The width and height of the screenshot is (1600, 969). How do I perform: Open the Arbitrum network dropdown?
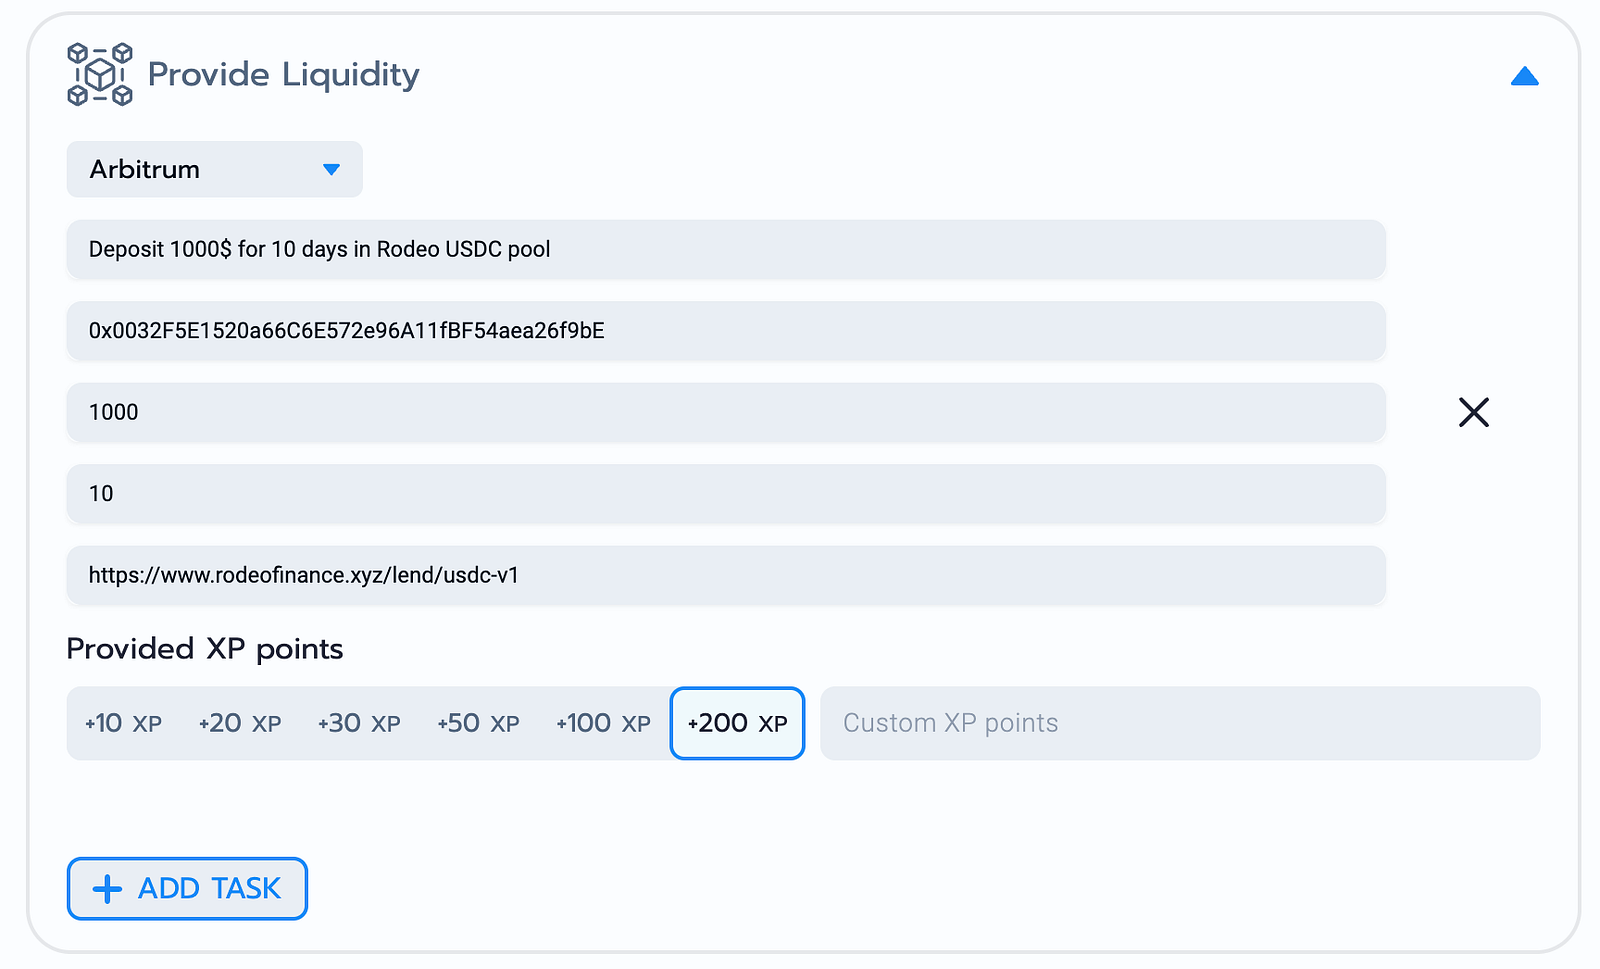(214, 169)
